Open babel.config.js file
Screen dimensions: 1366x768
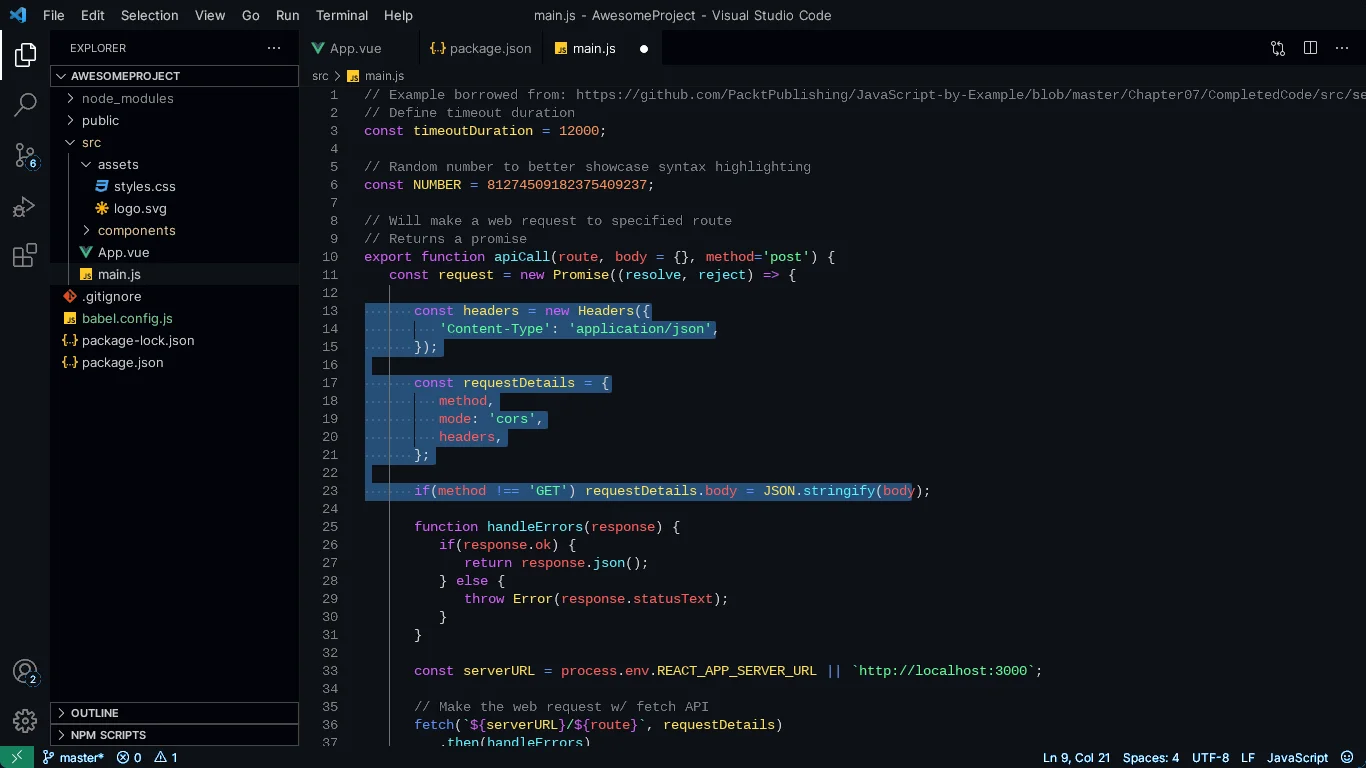175,318
